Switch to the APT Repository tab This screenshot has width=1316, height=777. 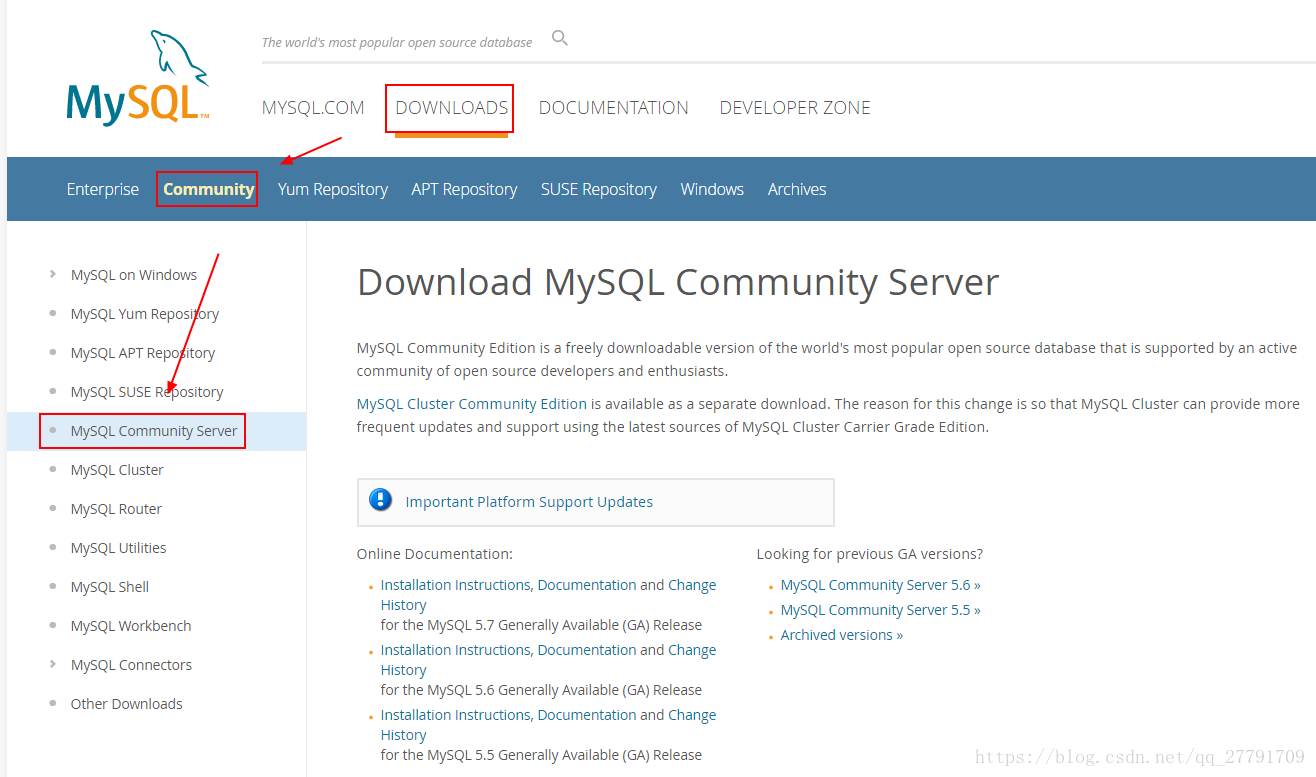point(464,189)
